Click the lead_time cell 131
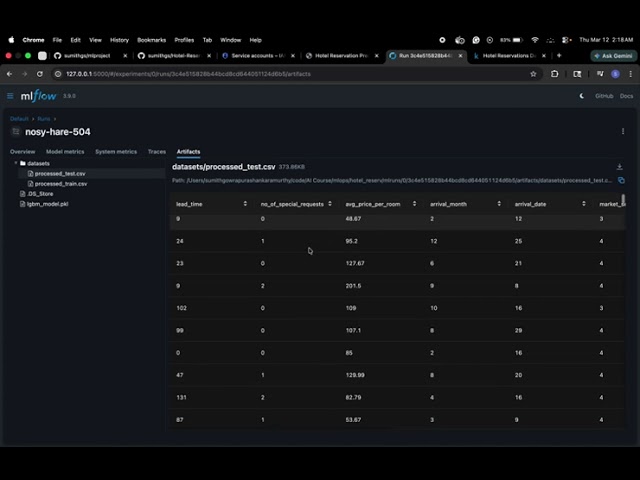This screenshot has height=480, width=640. coord(181,397)
